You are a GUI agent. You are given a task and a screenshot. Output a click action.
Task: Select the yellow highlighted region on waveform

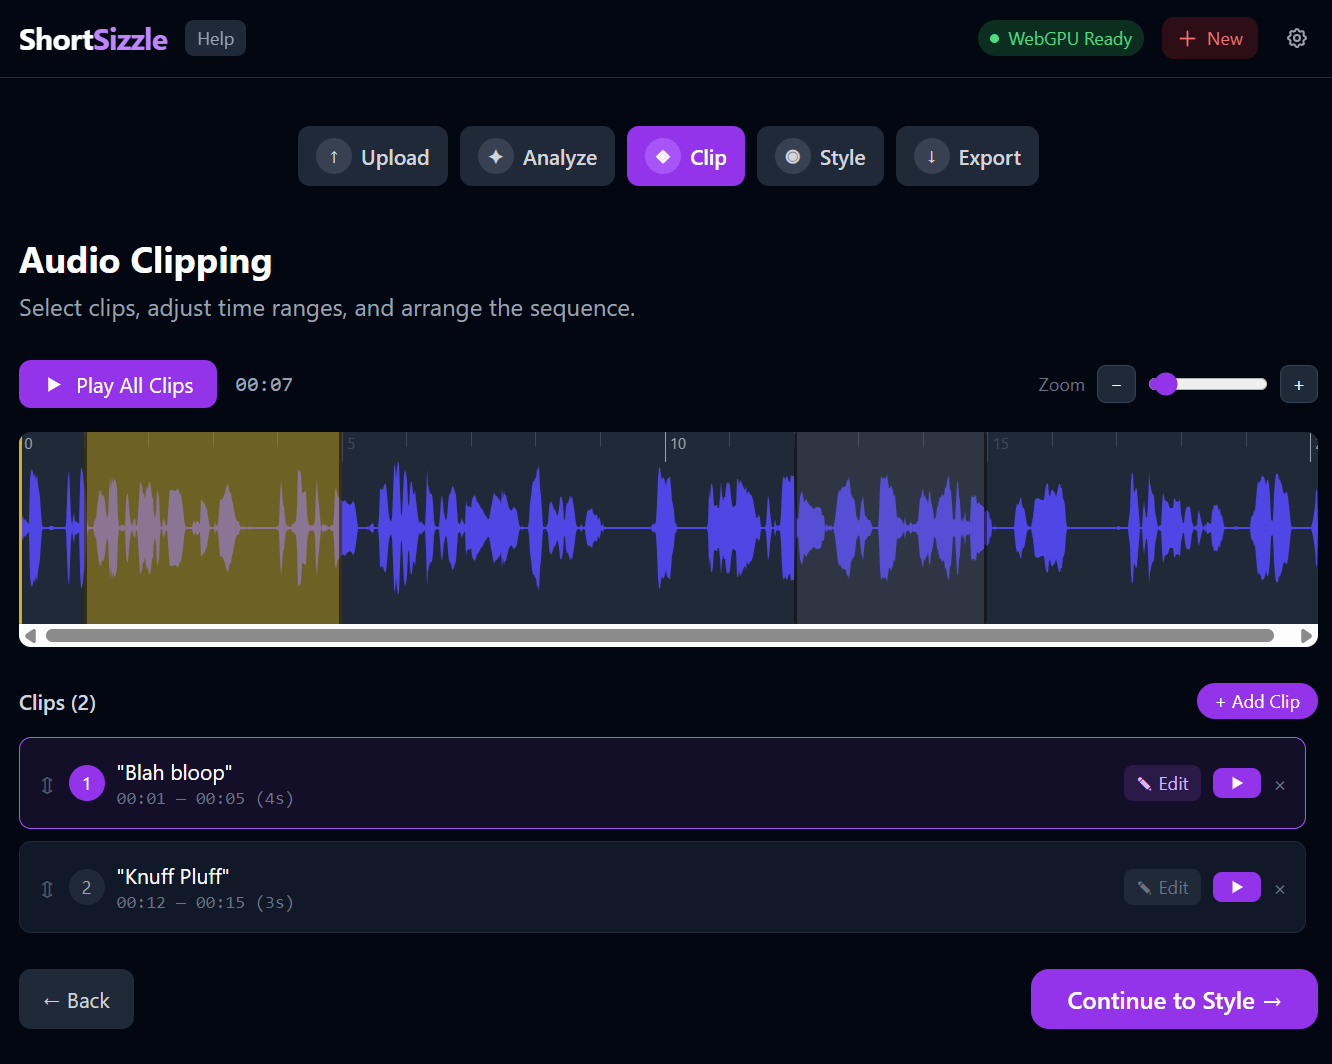212,528
